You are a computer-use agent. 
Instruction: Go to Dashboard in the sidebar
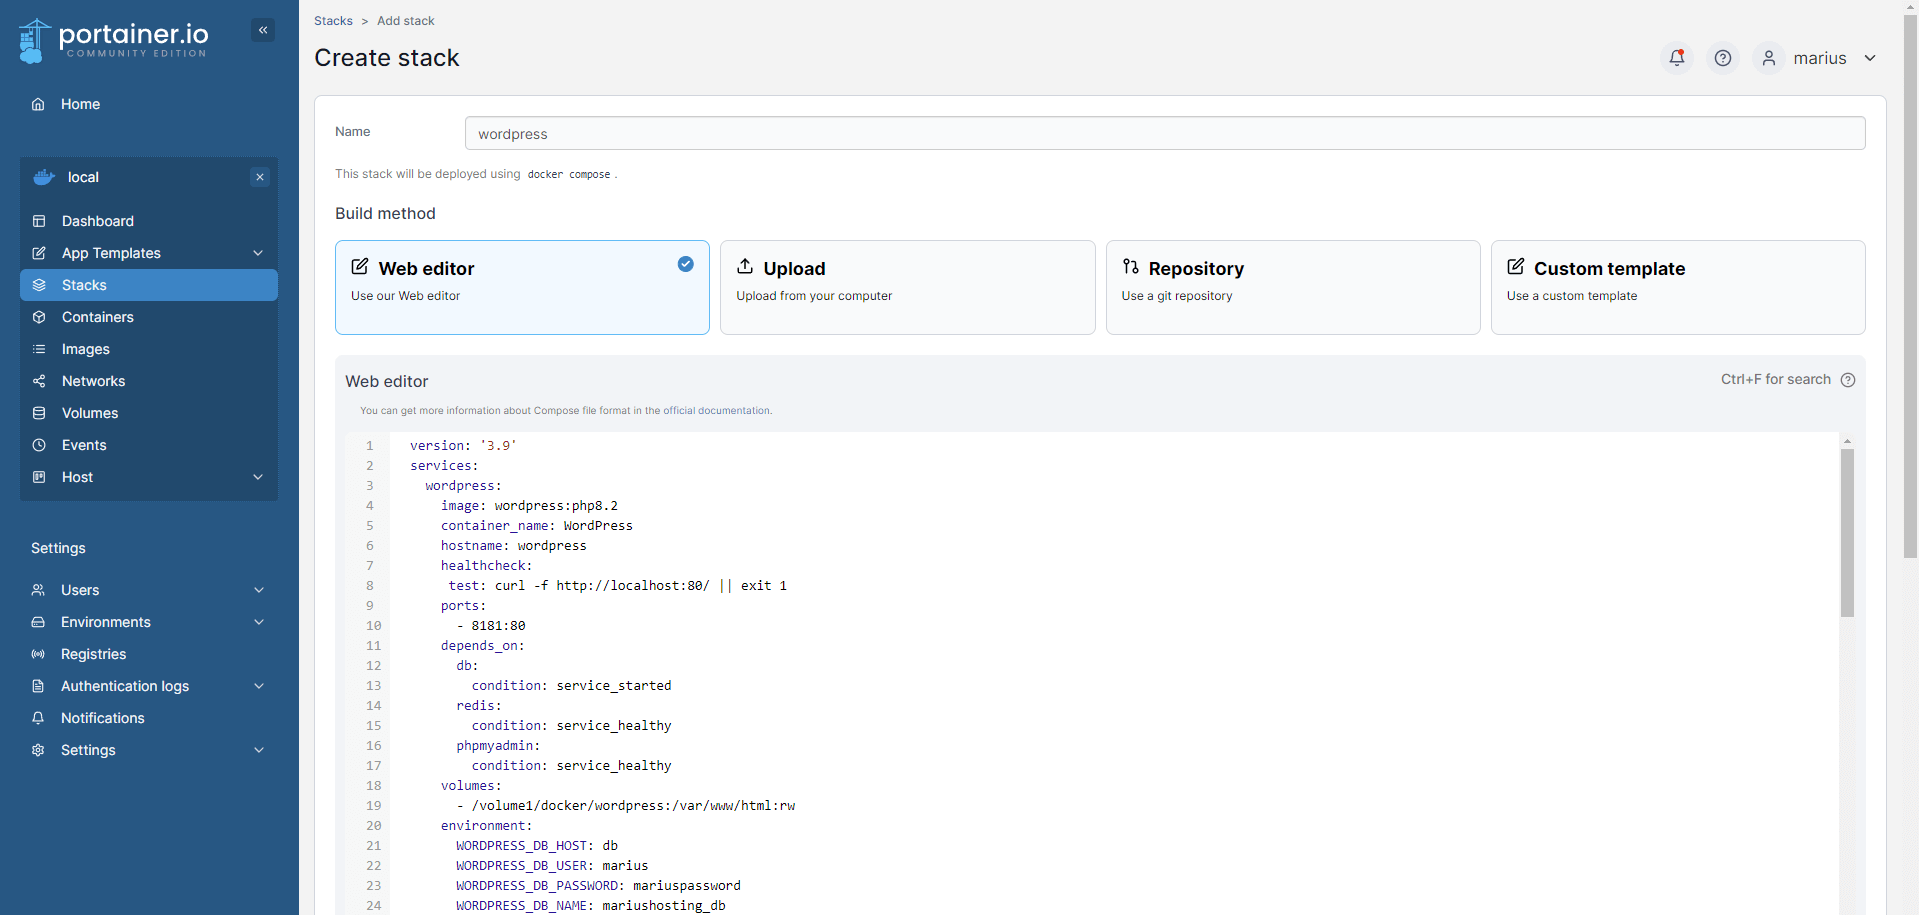pyautogui.click(x=149, y=221)
